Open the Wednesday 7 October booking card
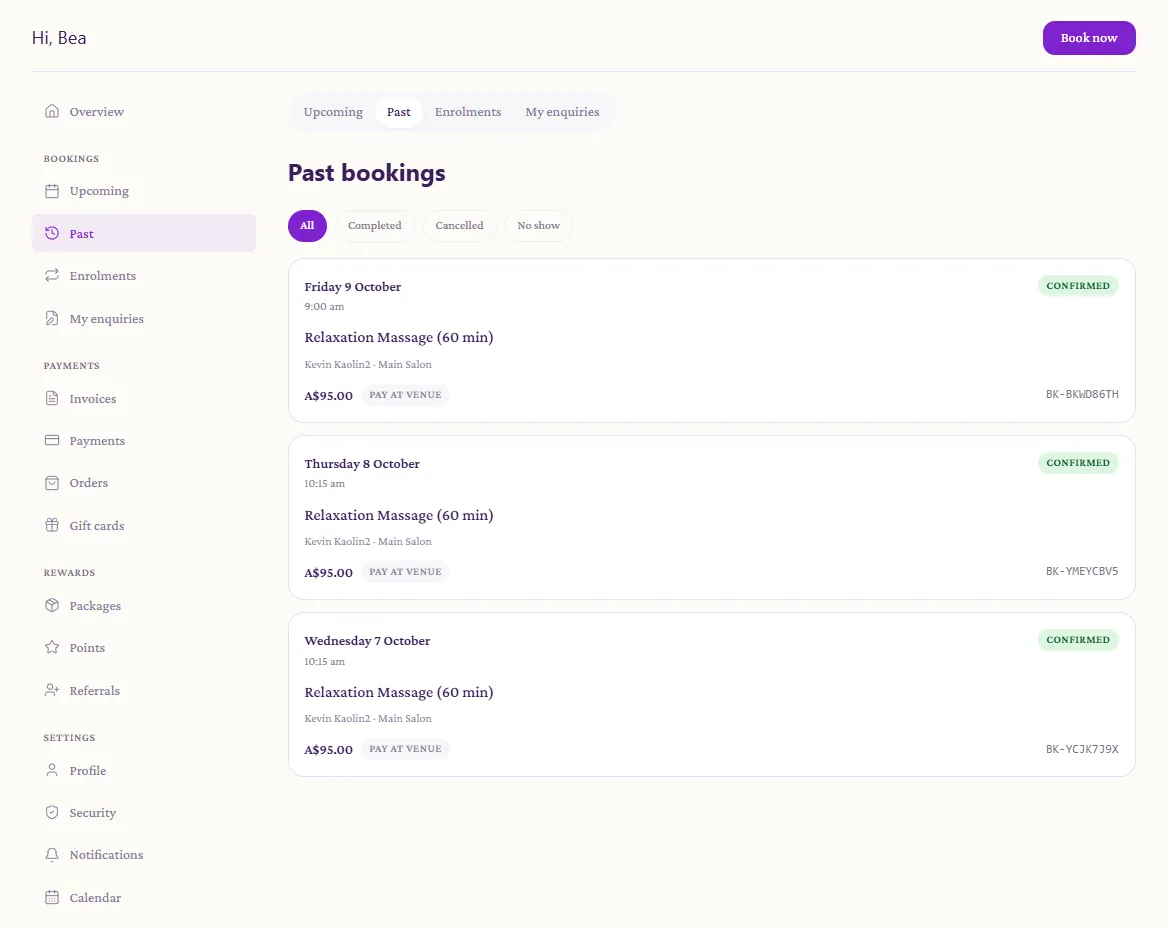 711,695
